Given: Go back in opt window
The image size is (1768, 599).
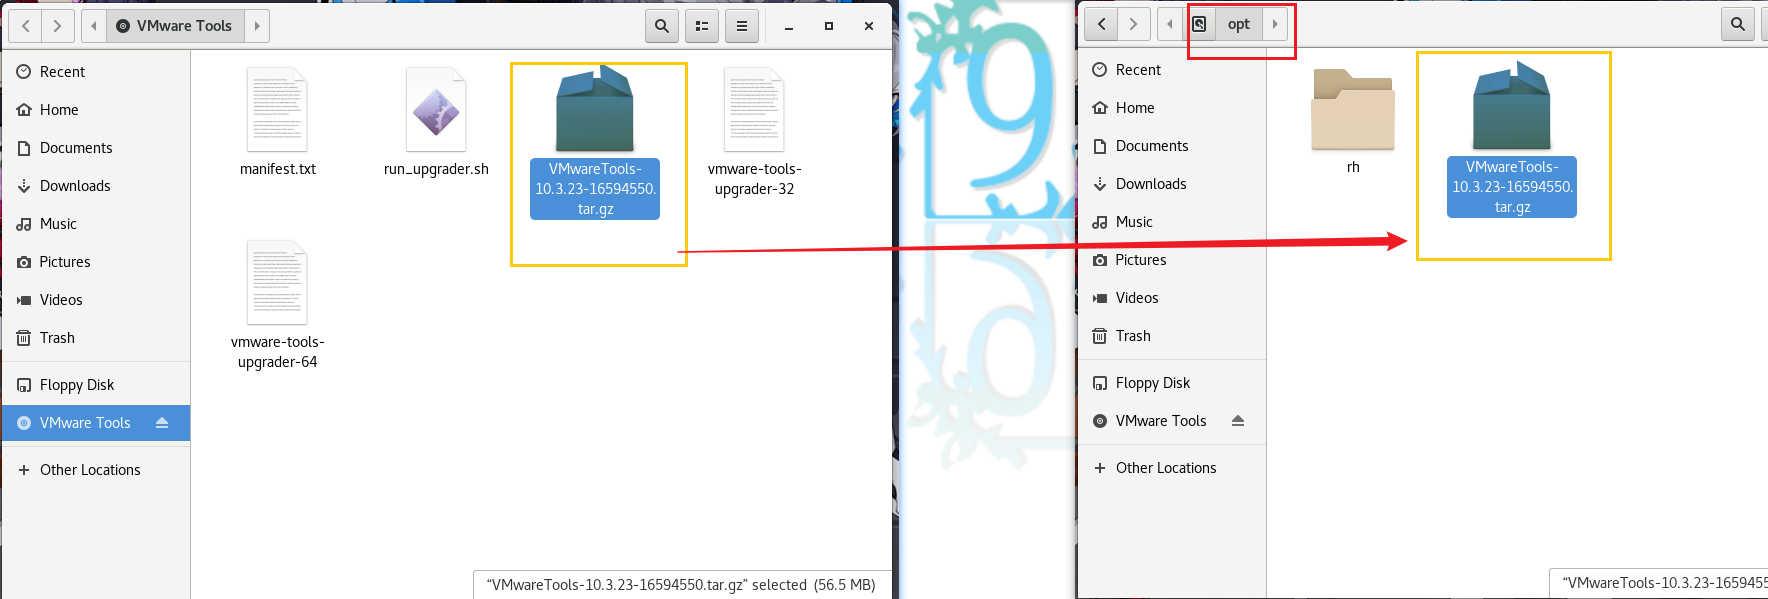Looking at the screenshot, I should pyautogui.click(x=1101, y=24).
